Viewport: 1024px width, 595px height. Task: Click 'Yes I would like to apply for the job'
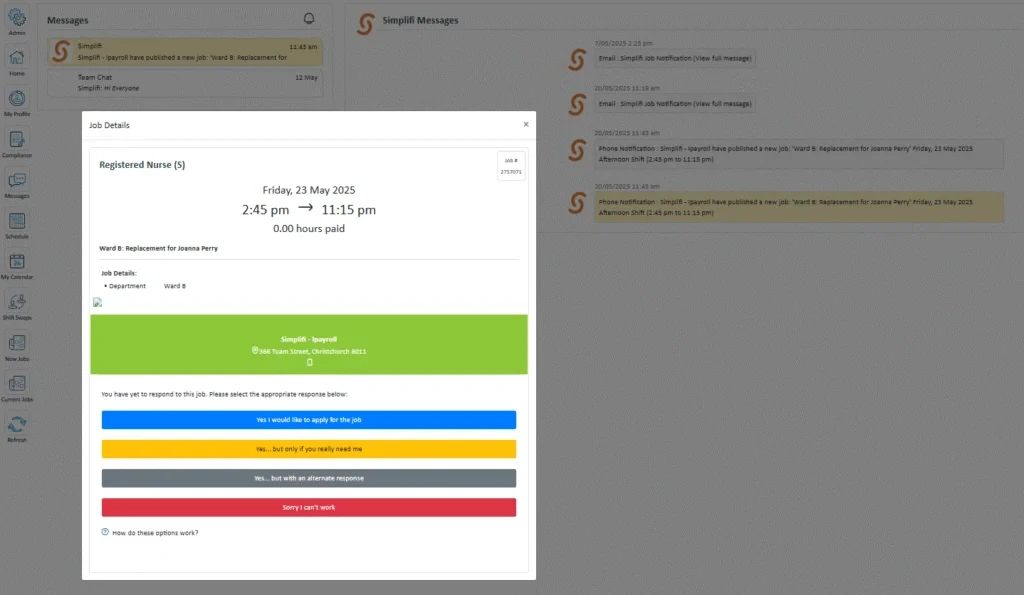pyautogui.click(x=309, y=419)
